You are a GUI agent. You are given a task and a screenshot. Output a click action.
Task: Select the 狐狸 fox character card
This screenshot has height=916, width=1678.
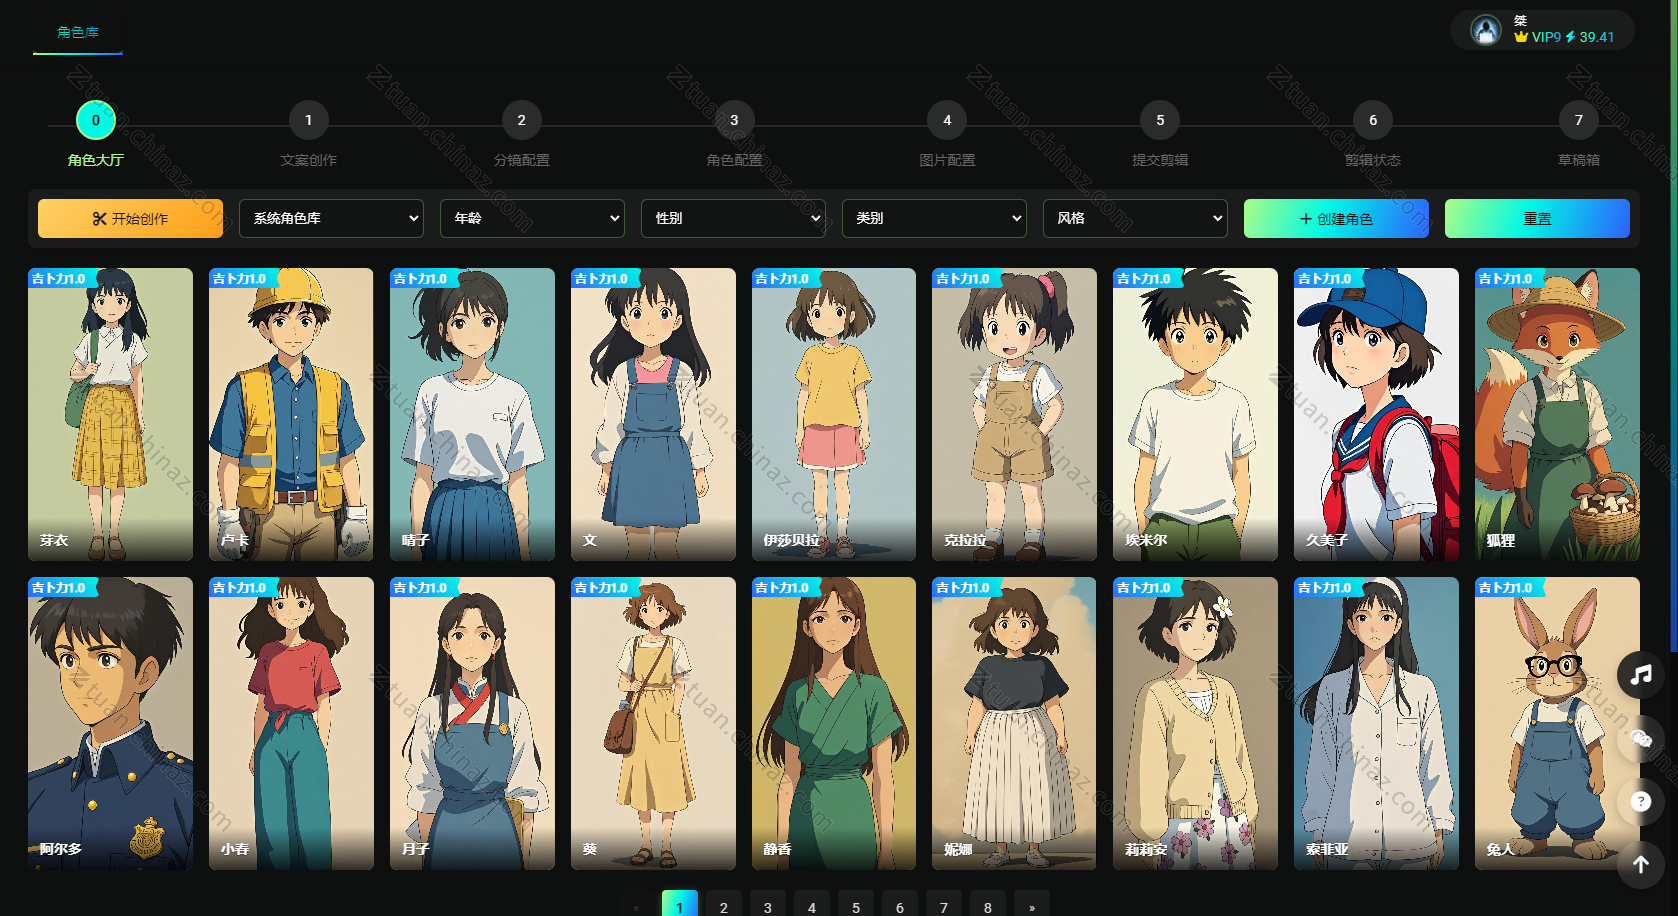tap(1557, 414)
